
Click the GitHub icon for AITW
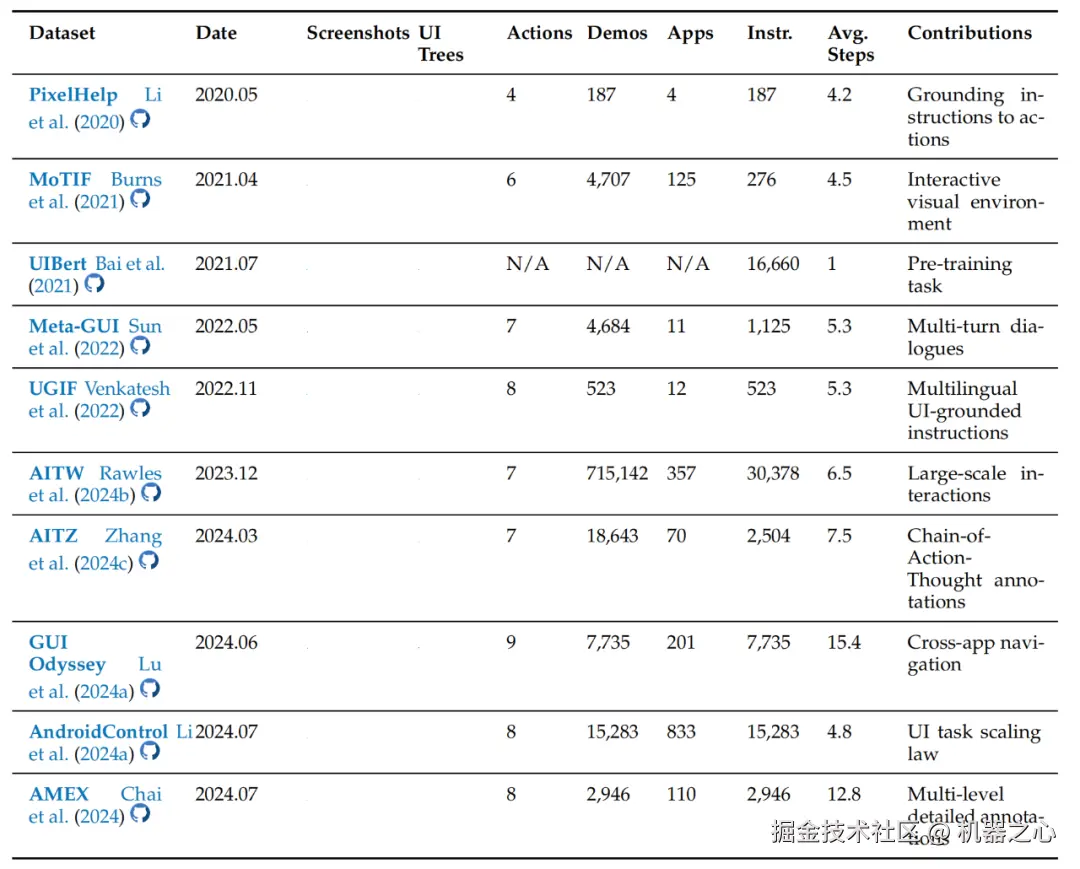(150, 493)
